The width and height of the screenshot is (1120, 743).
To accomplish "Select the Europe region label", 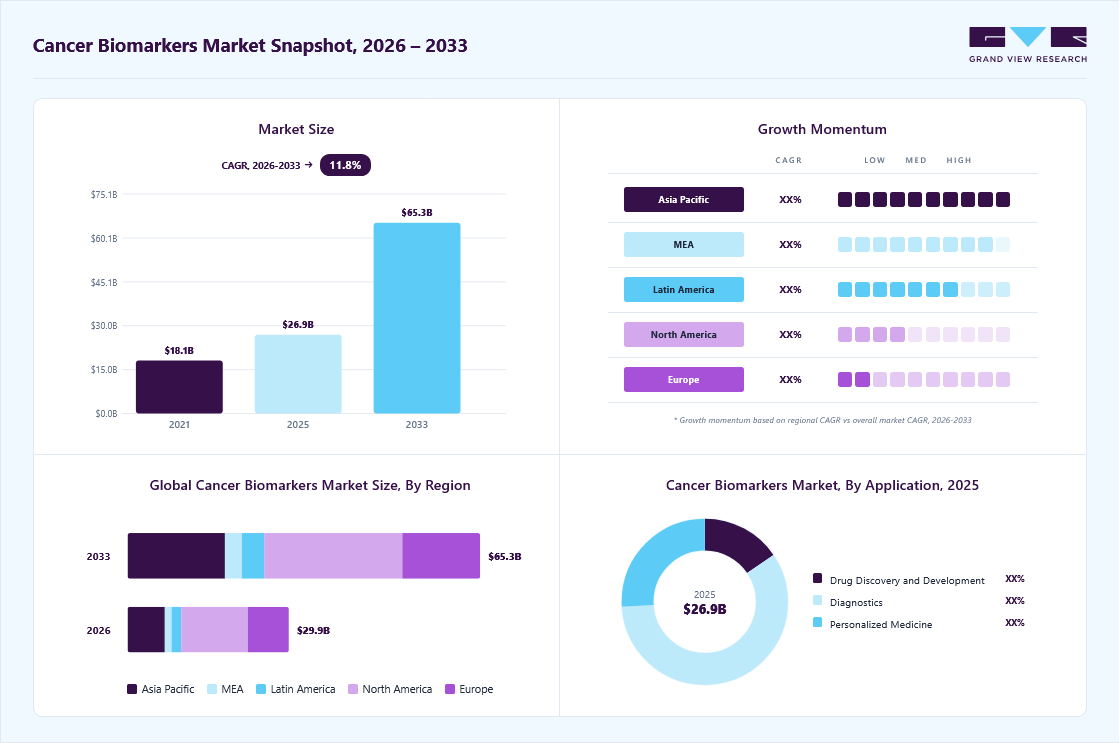I will click(684, 379).
